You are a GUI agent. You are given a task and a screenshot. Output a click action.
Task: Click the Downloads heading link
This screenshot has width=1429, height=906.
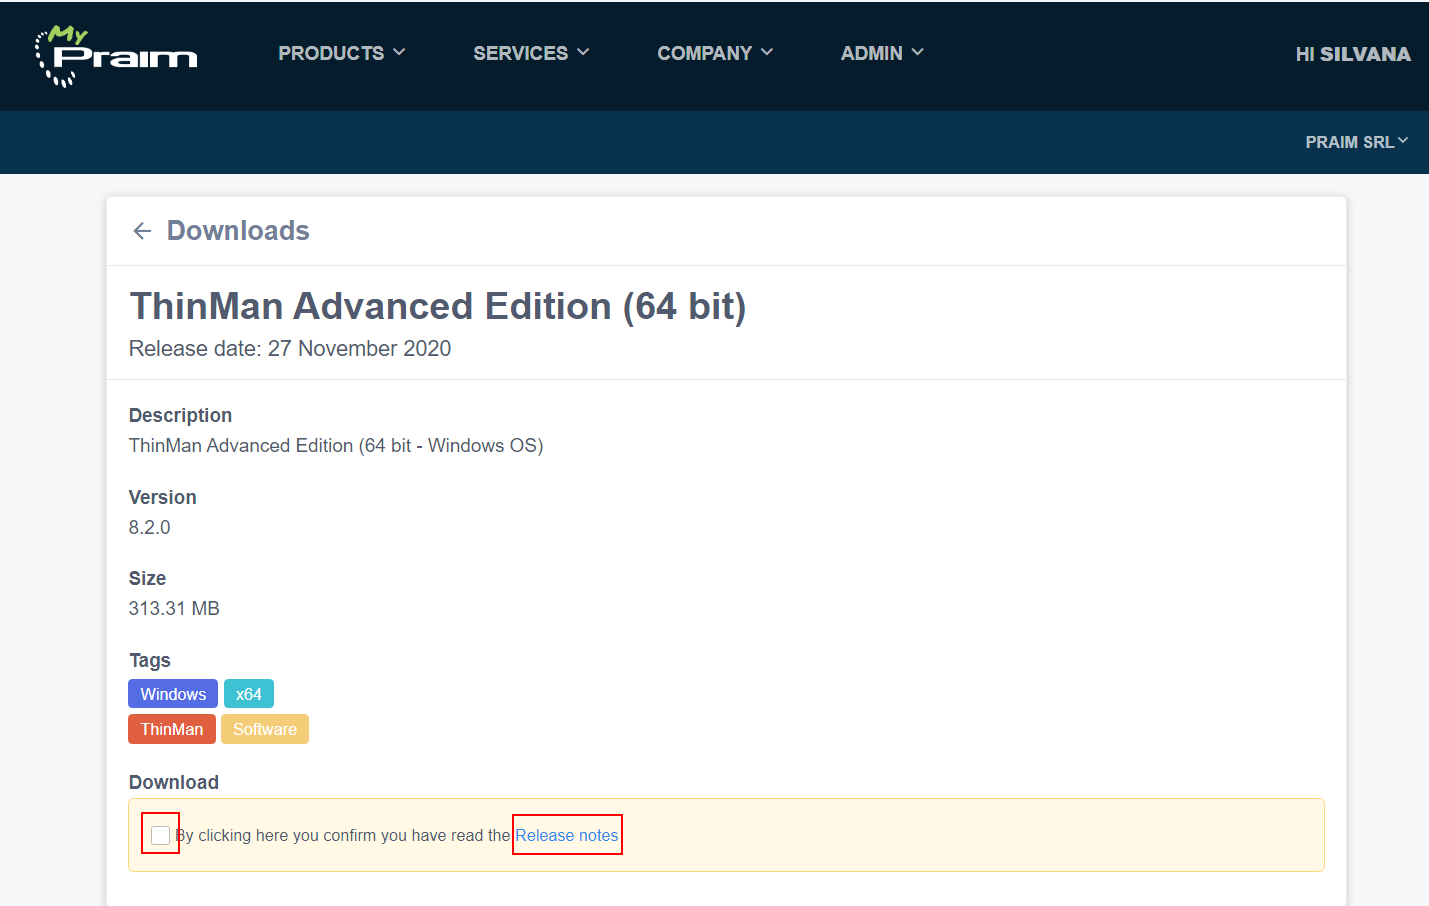pyautogui.click(x=238, y=231)
